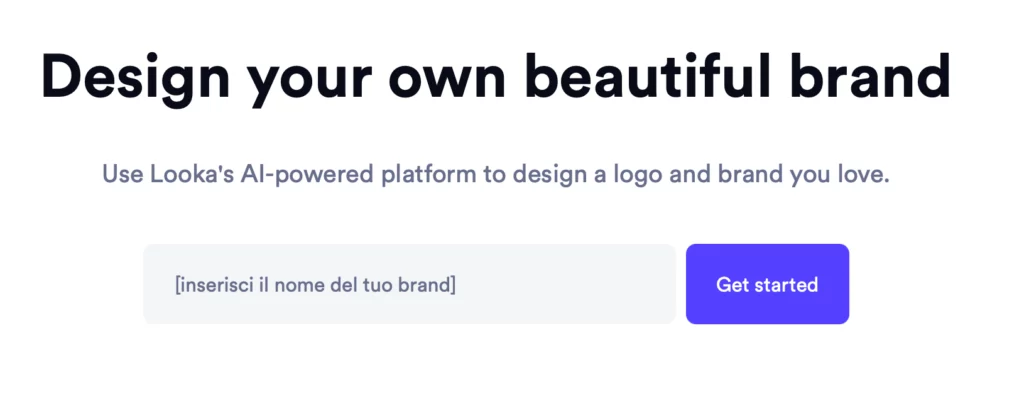Screen dimensions: 1024x411
Task: Click the word "Get" on the purple button
Action: tap(732, 285)
